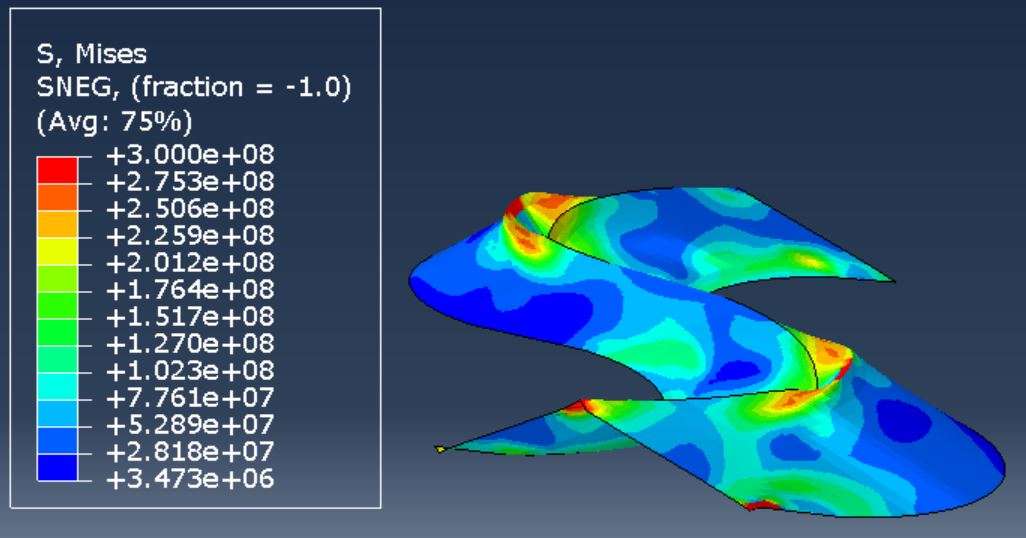This screenshot has width=1026, height=538.
Task: Pick the yellow legend color band
Action: (x=58, y=251)
